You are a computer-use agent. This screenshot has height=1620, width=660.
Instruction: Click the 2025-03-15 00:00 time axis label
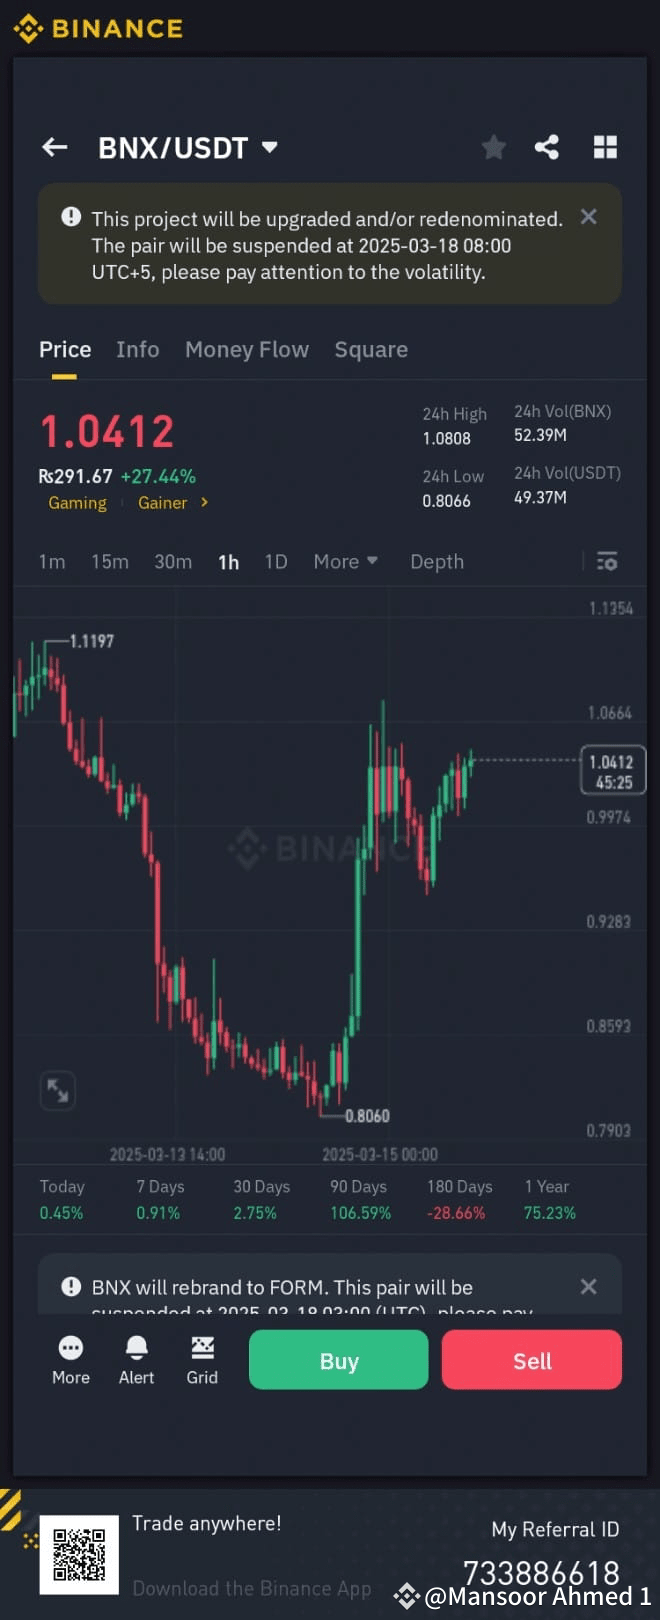pos(380,1154)
